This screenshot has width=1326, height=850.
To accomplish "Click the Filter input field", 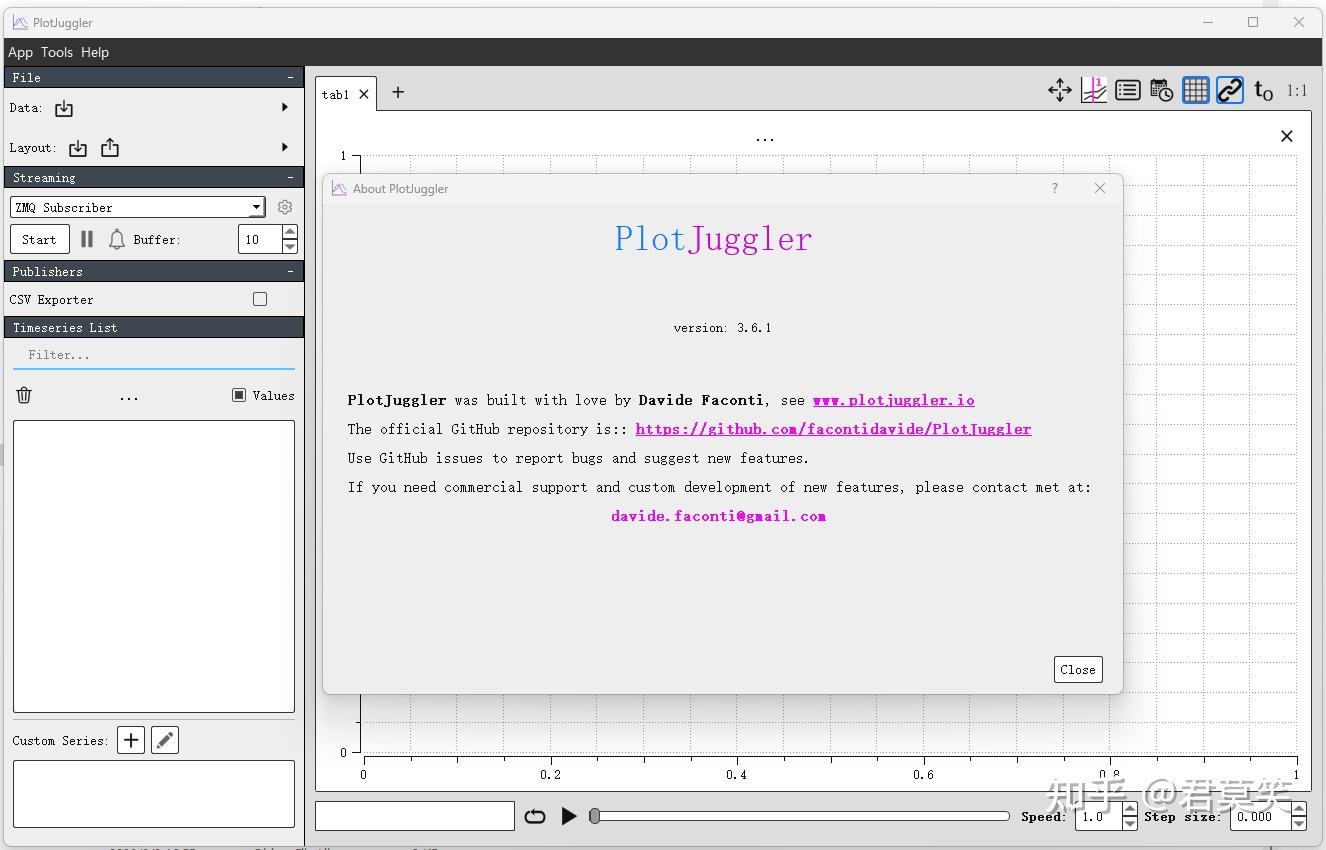I will click(x=154, y=355).
